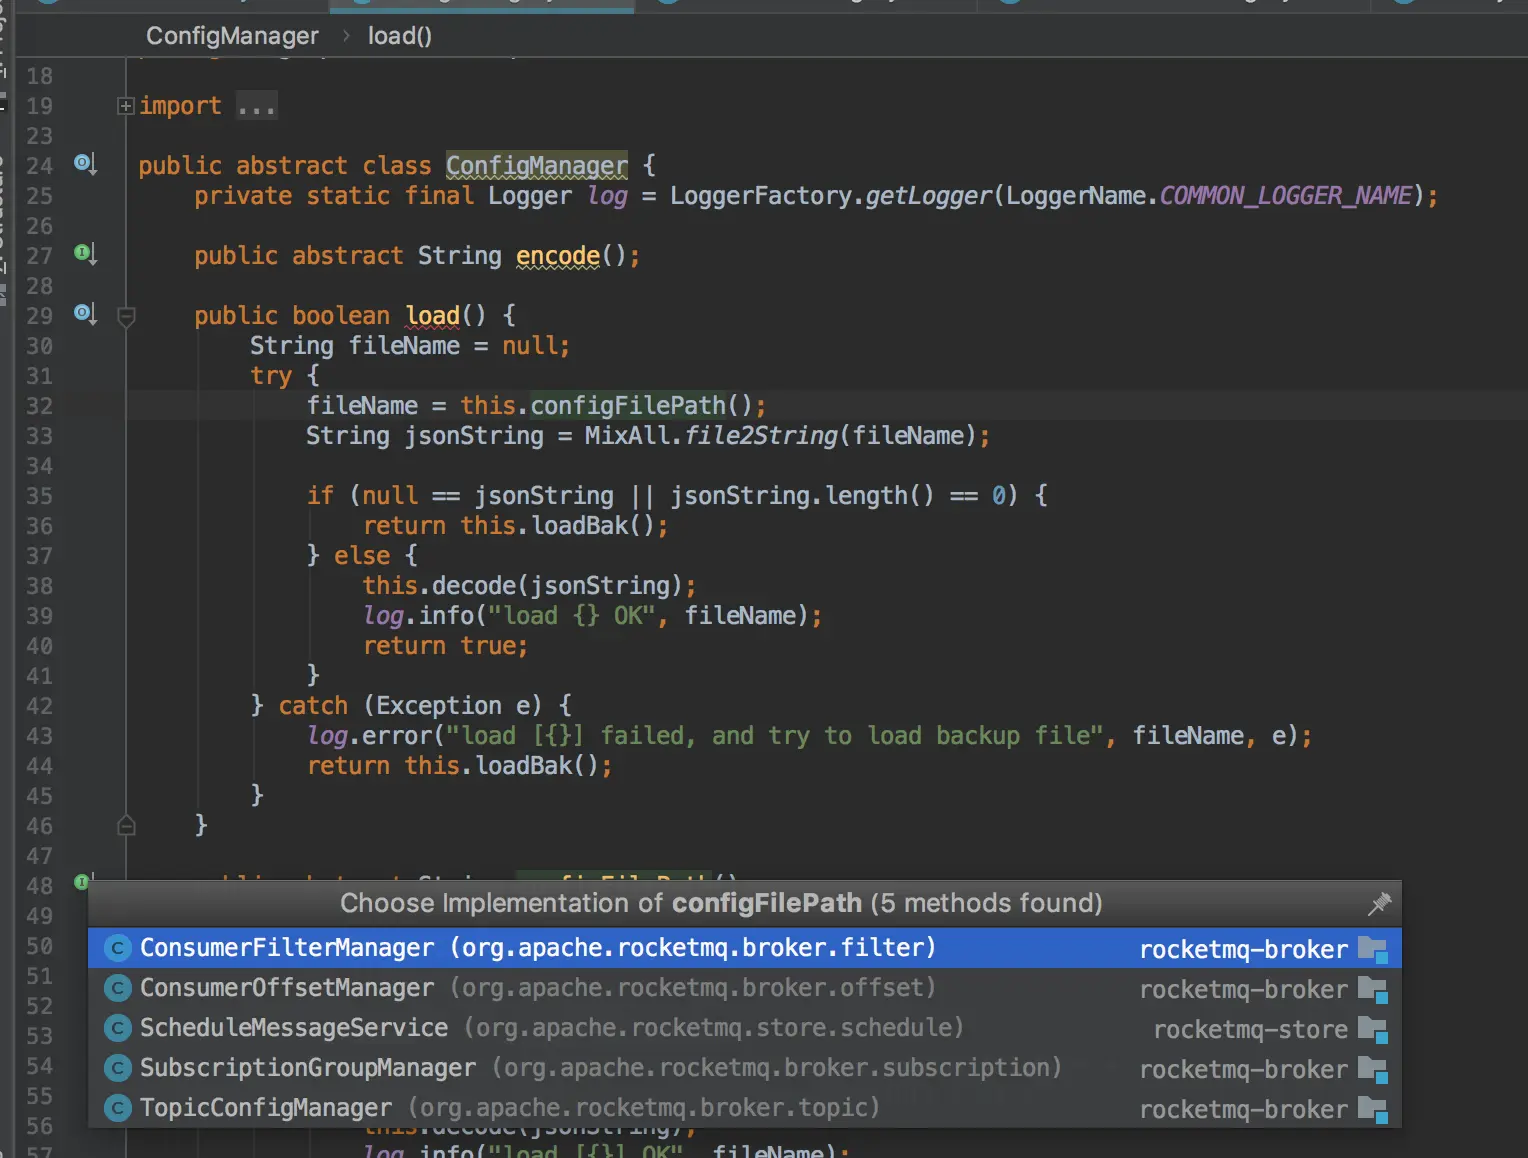
Task: Expand the folded import block
Action: [x=126, y=106]
